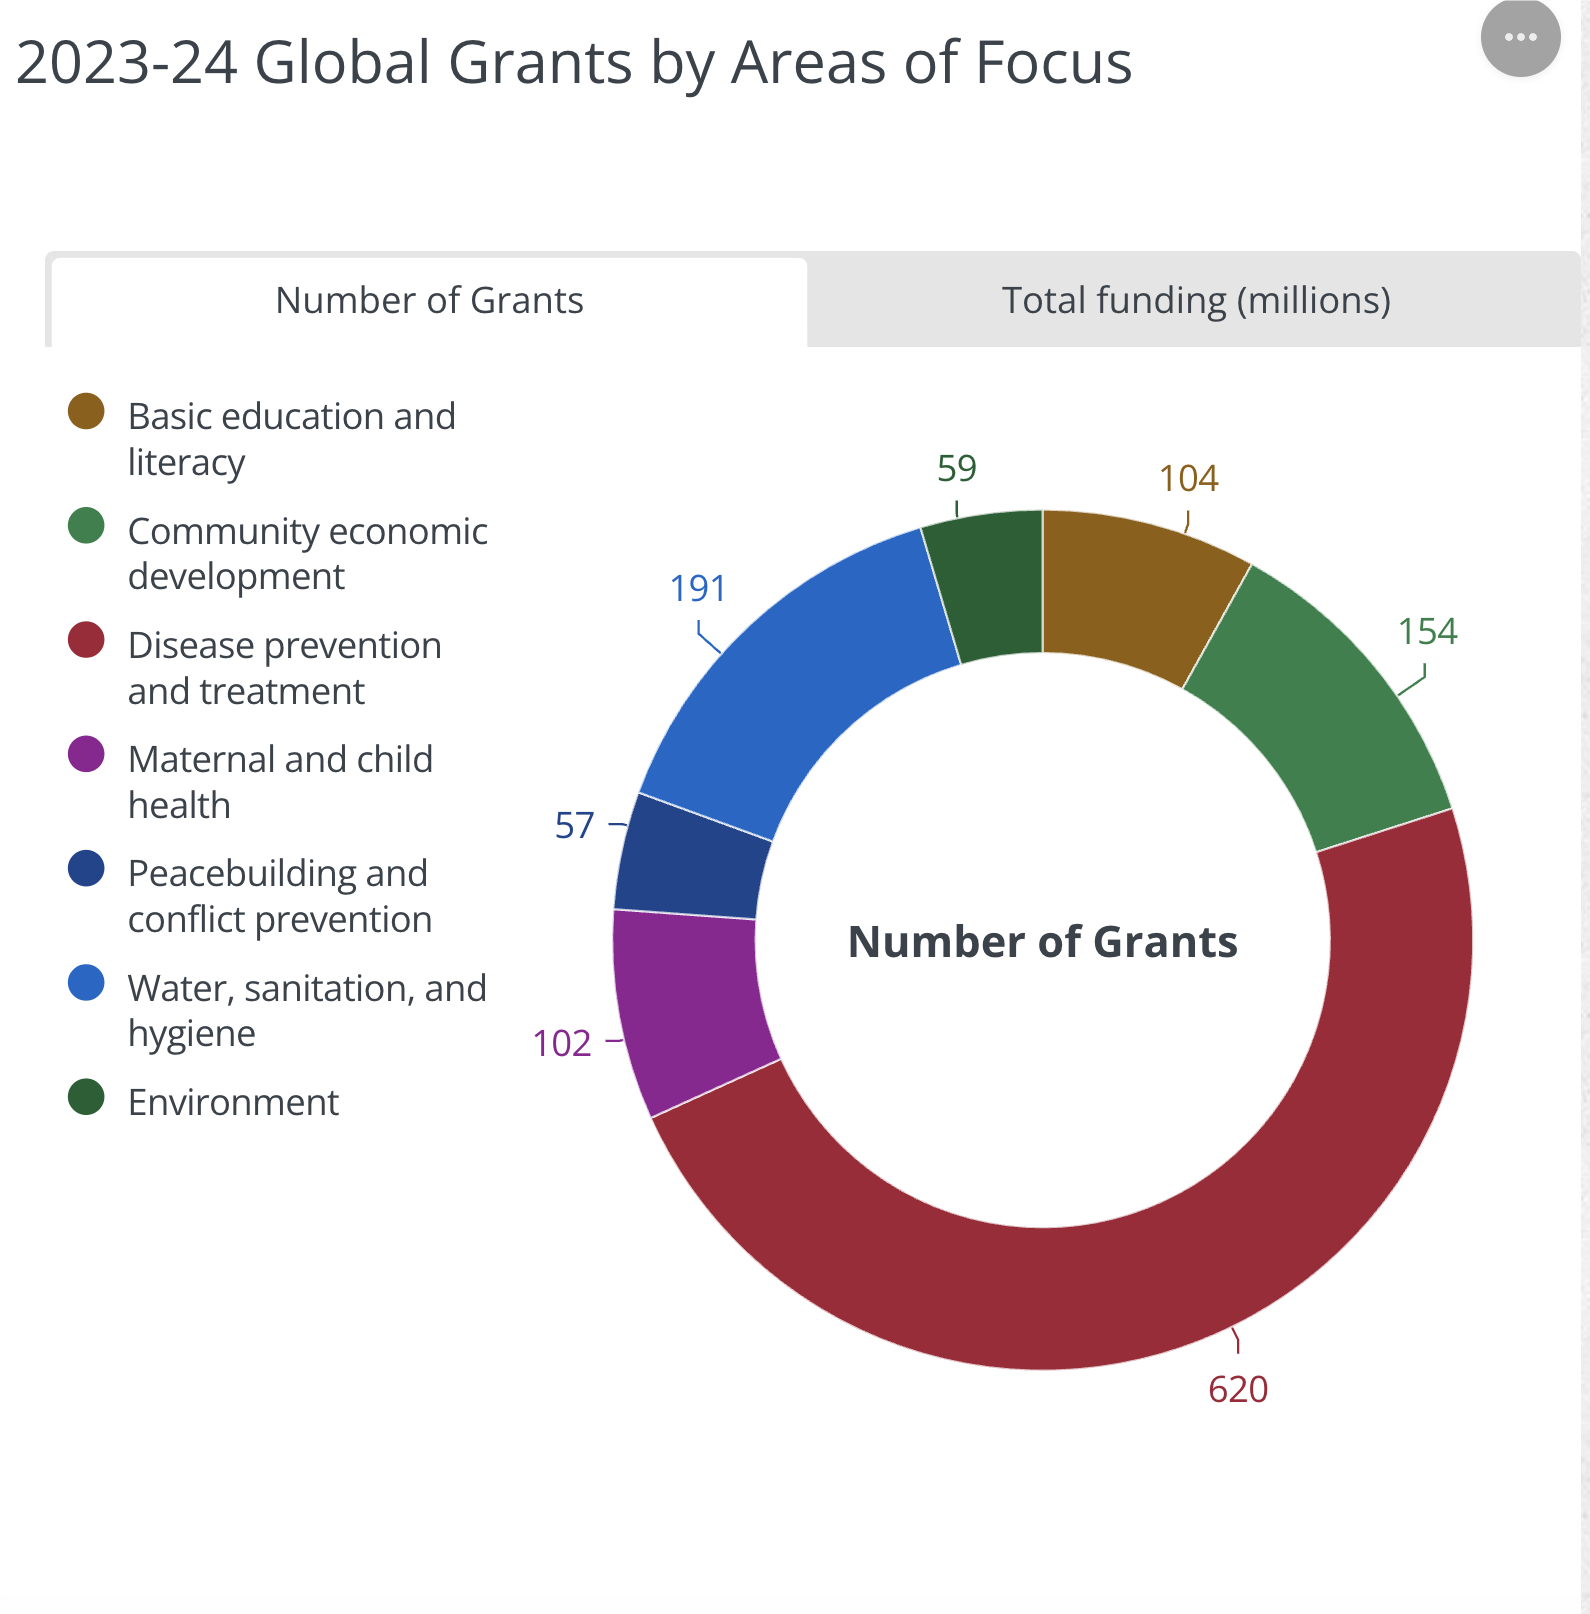Click the Maternal and child health legend dot
The image size is (1590, 1614).
[x=86, y=754]
